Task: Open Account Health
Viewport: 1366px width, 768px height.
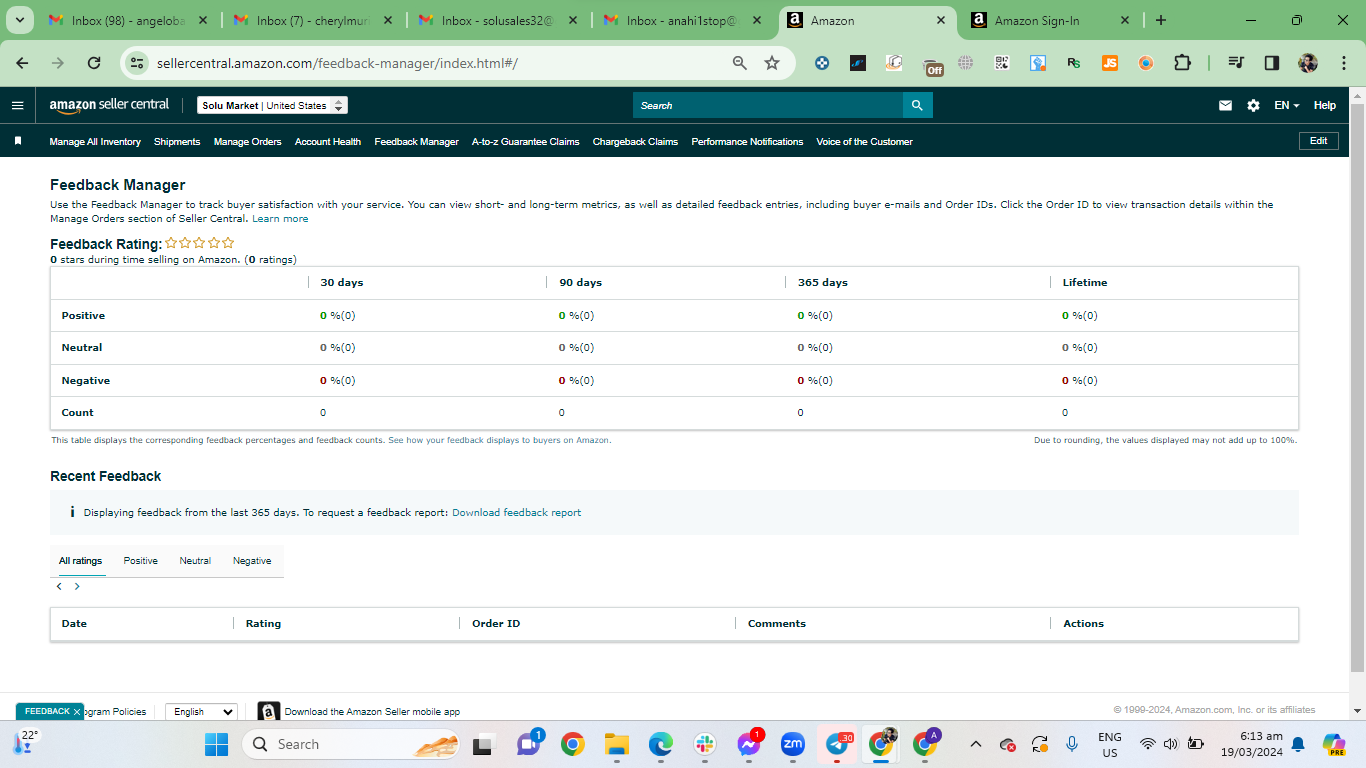Action: click(x=328, y=142)
